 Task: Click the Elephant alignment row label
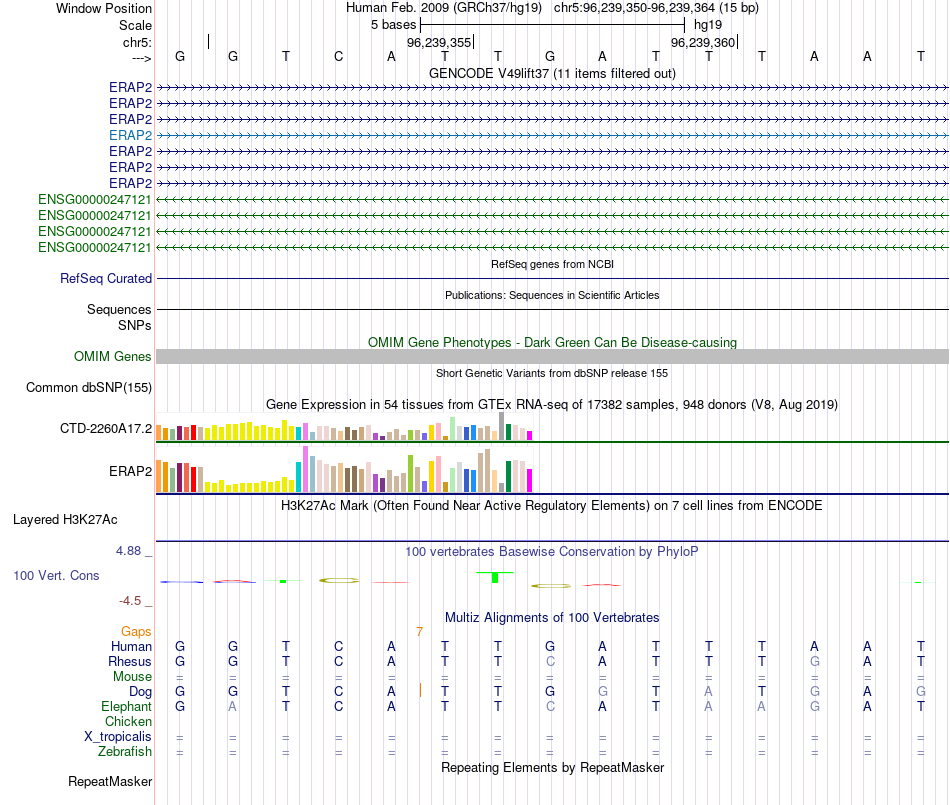click(x=126, y=706)
